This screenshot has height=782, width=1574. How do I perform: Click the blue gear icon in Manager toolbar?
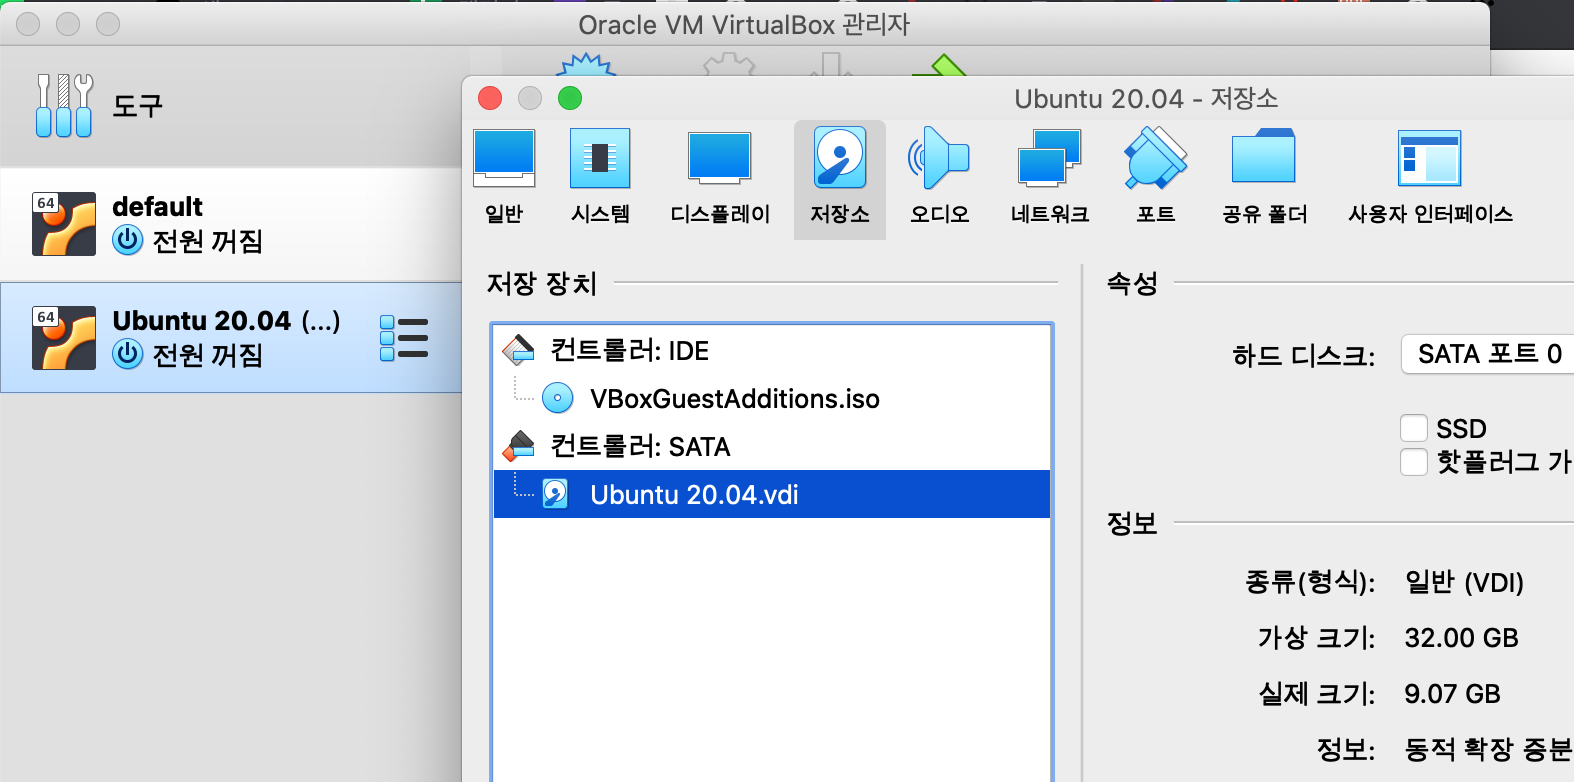585,65
